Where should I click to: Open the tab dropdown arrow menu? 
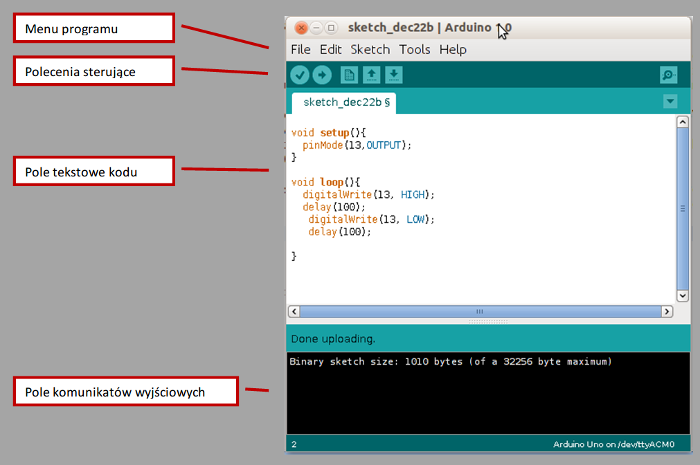click(x=670, y=101)
